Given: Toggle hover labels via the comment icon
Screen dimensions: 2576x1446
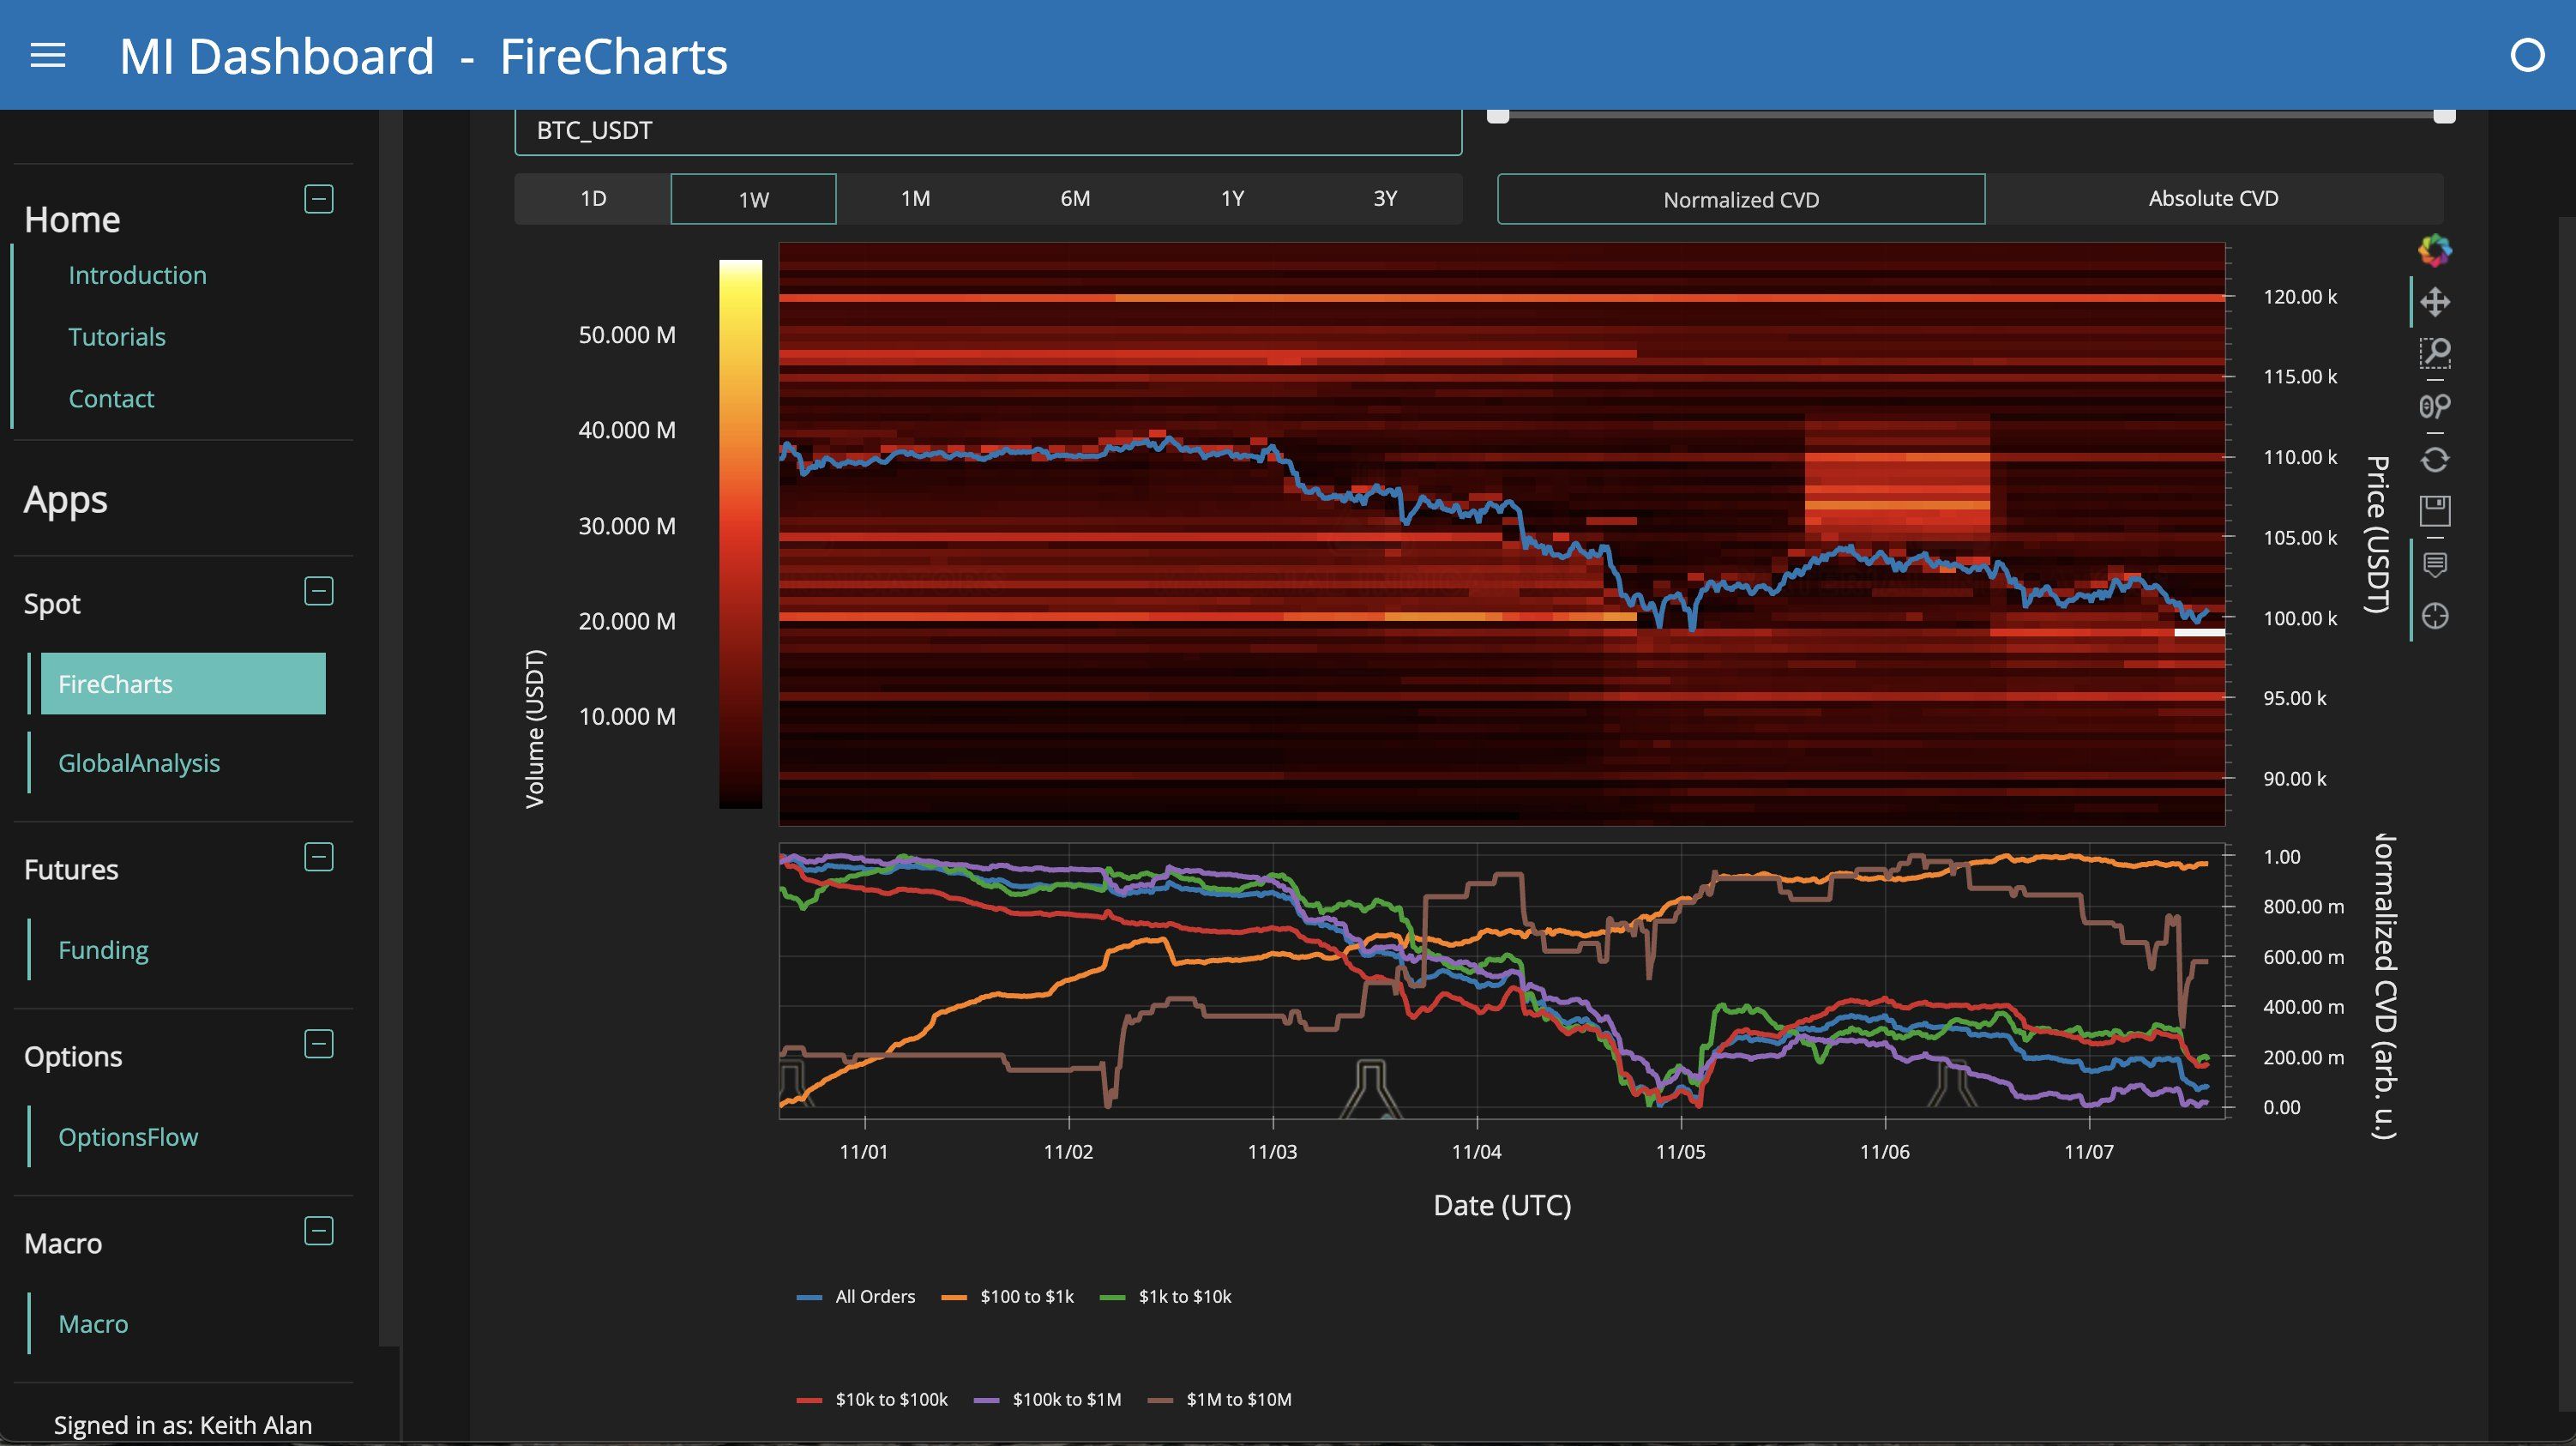Looking at the screenshot, I should click(x=2437, y=565).
